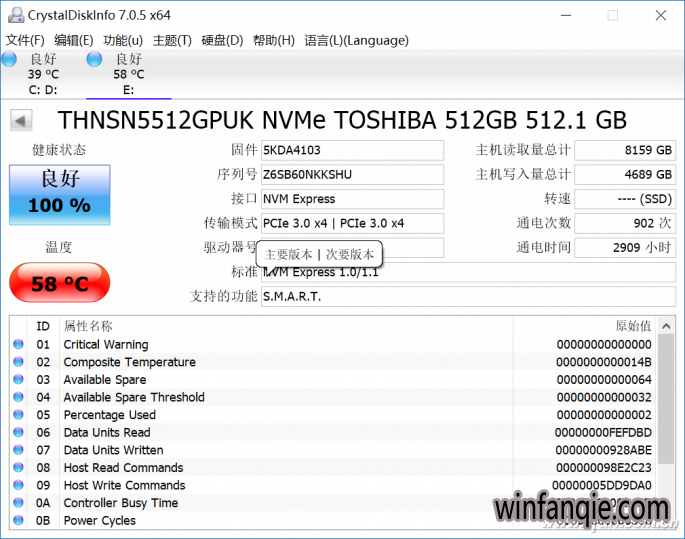
Task: Open the 硬盘(D) menu
Action: 222,41
